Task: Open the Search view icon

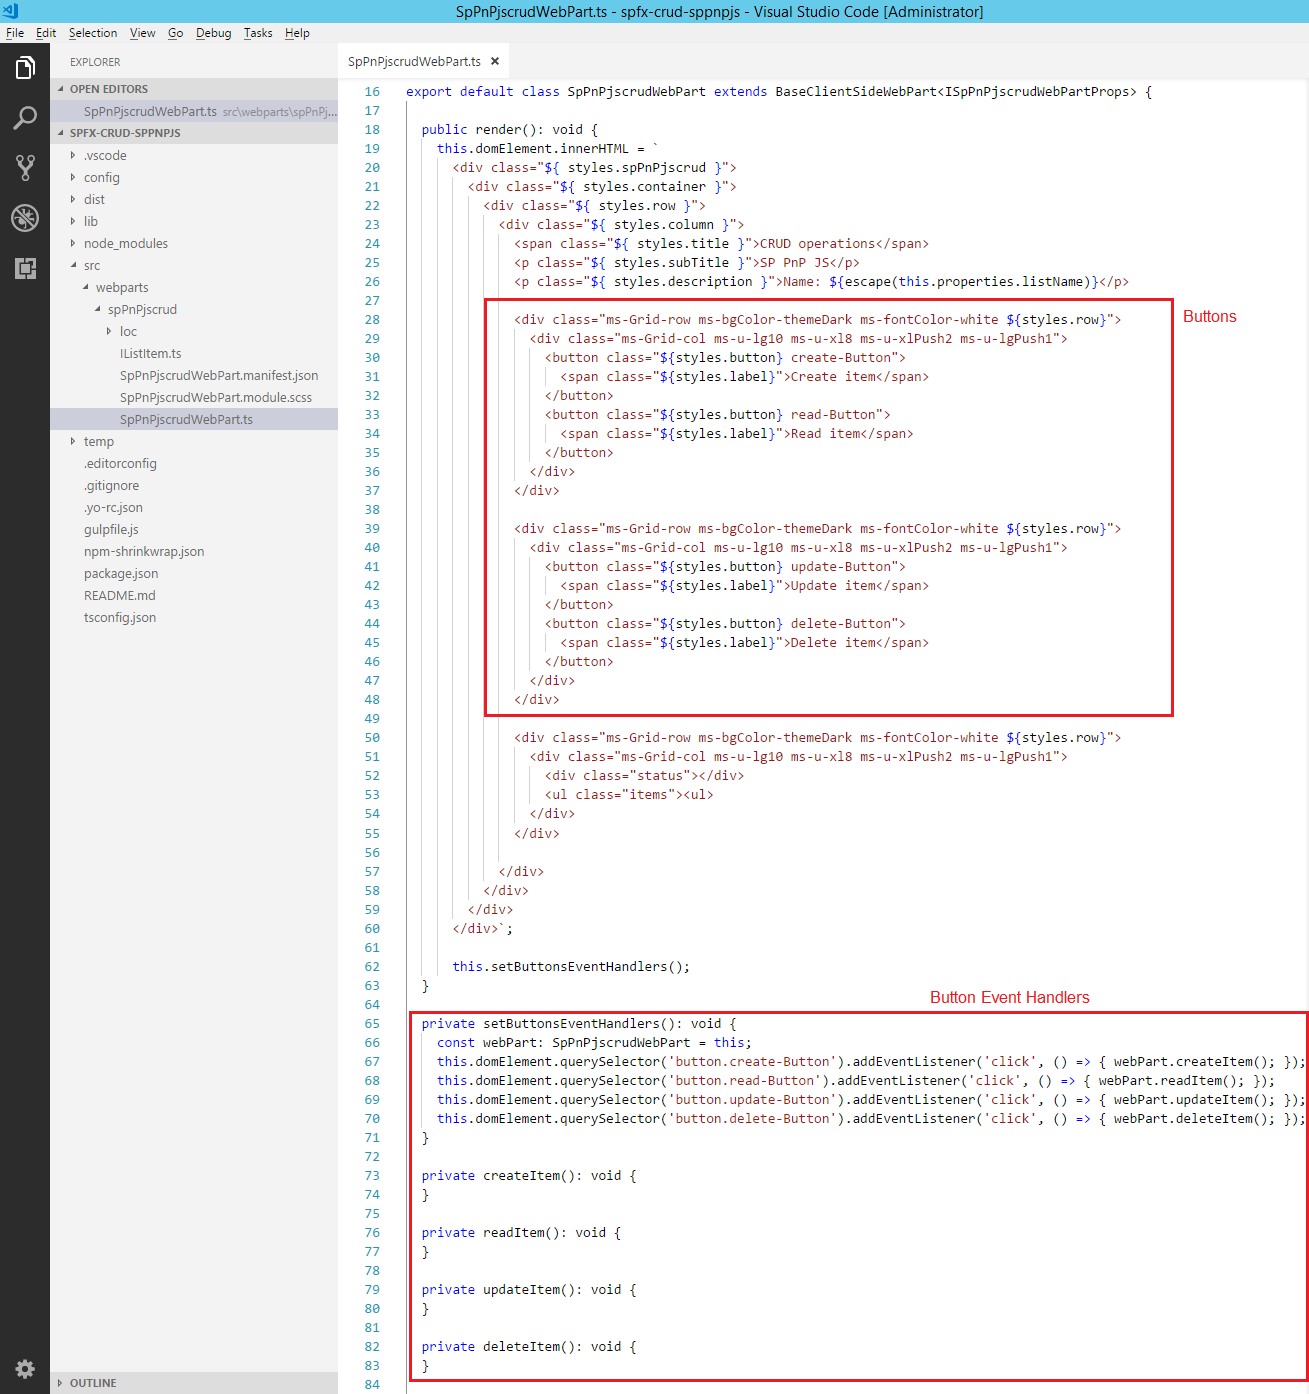Action: coord(25,118)
